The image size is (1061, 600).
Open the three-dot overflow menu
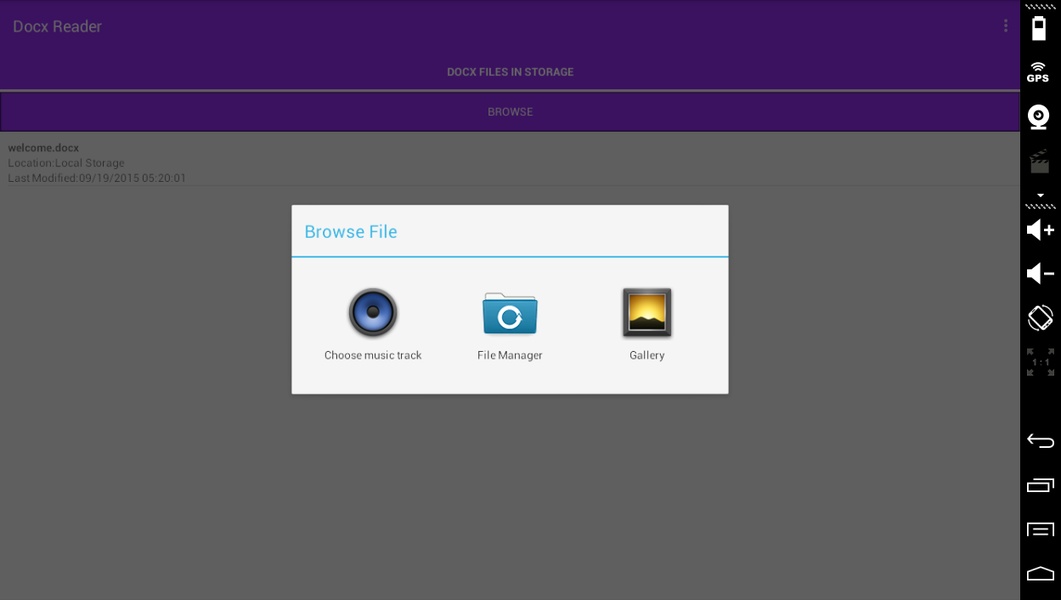(1006, 26)
